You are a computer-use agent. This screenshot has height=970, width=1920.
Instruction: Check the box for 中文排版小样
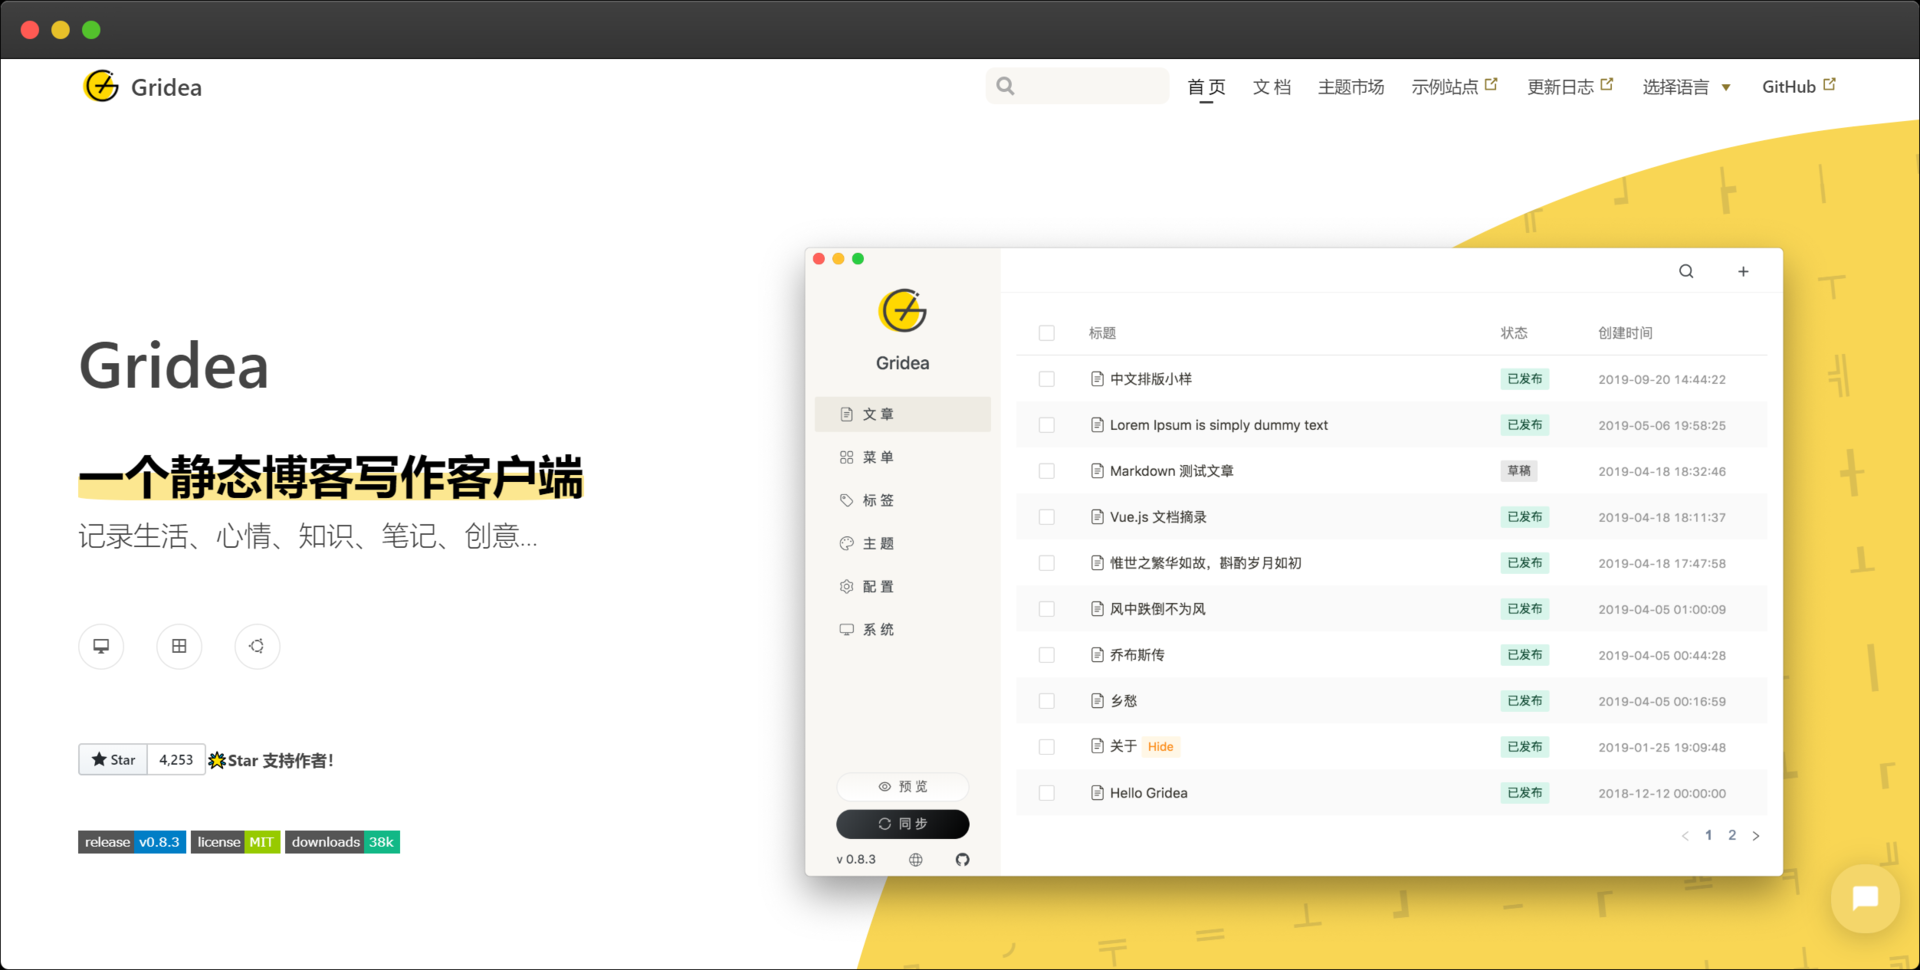pos(1047,379)
